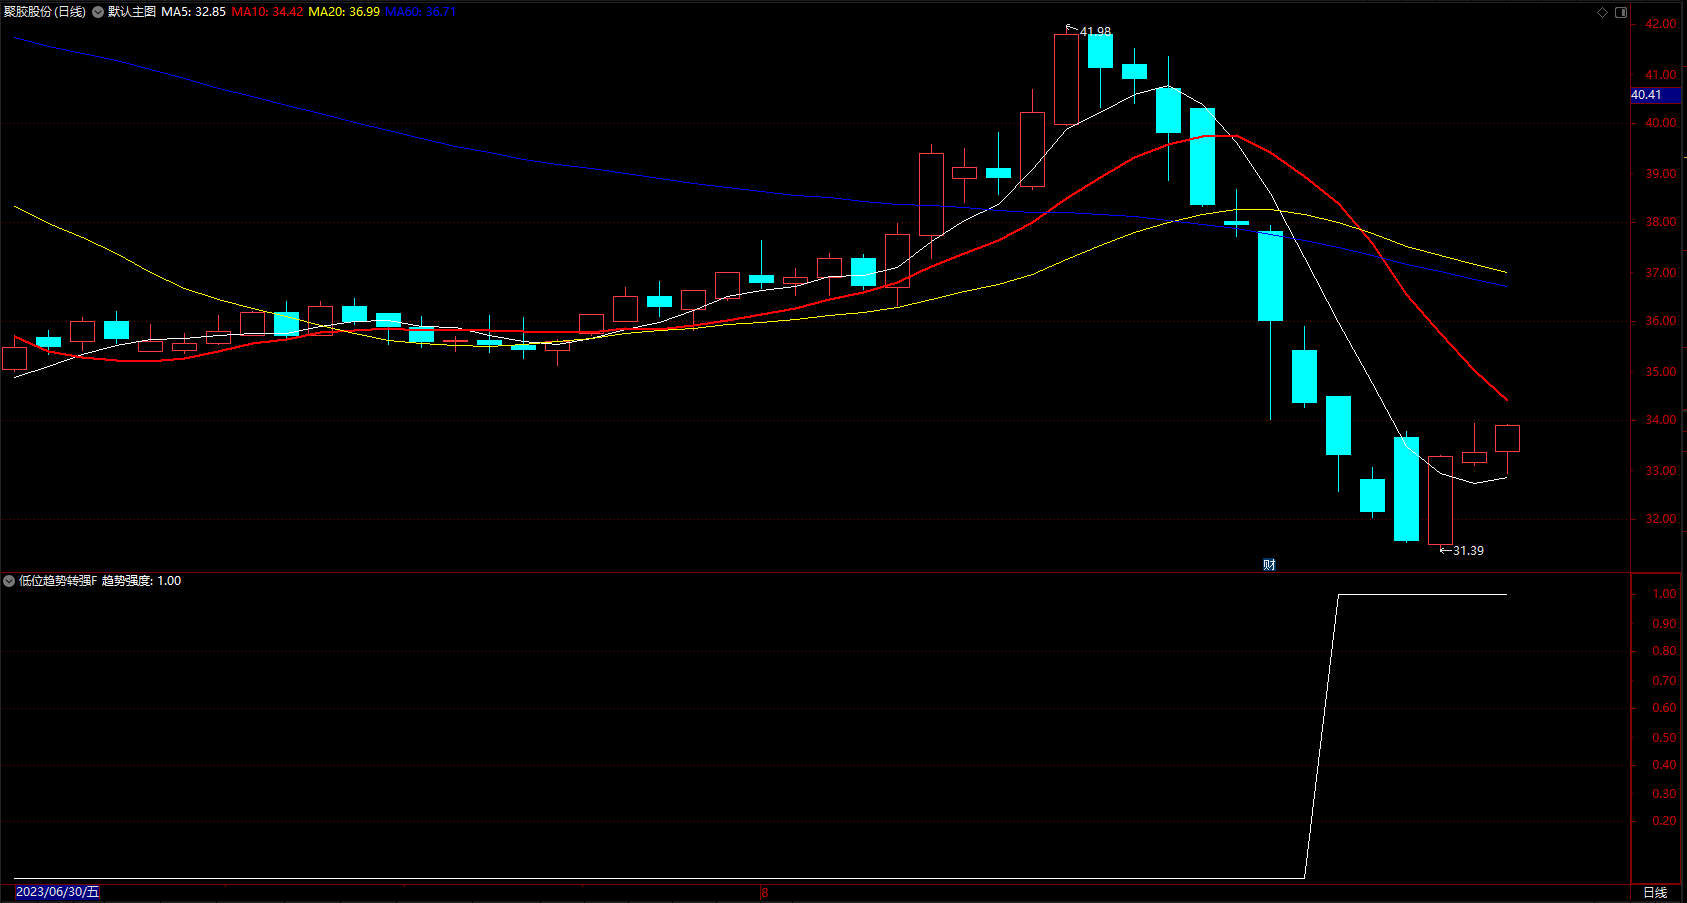Image resolution: width=1687 pixels, height=903 pixels.
Task: Toggle the side panel icon at top right
Action: [x=1621, y=12]
